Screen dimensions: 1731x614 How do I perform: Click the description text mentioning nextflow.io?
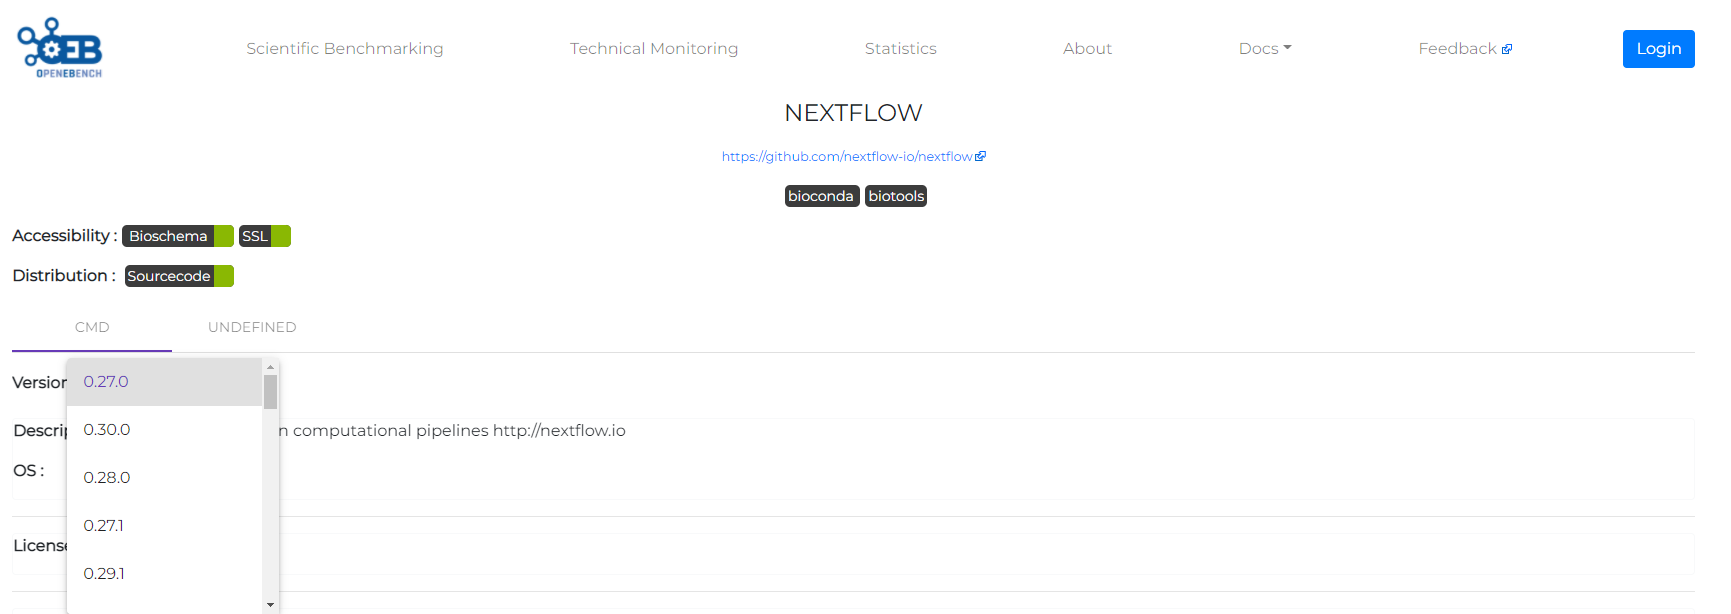(x=452, y=430)
